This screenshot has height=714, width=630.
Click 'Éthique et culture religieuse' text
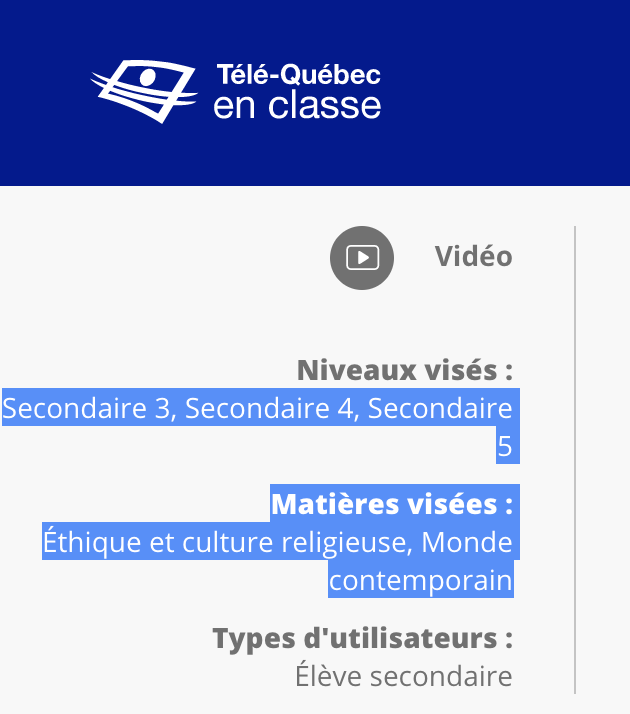coord(226,542)
